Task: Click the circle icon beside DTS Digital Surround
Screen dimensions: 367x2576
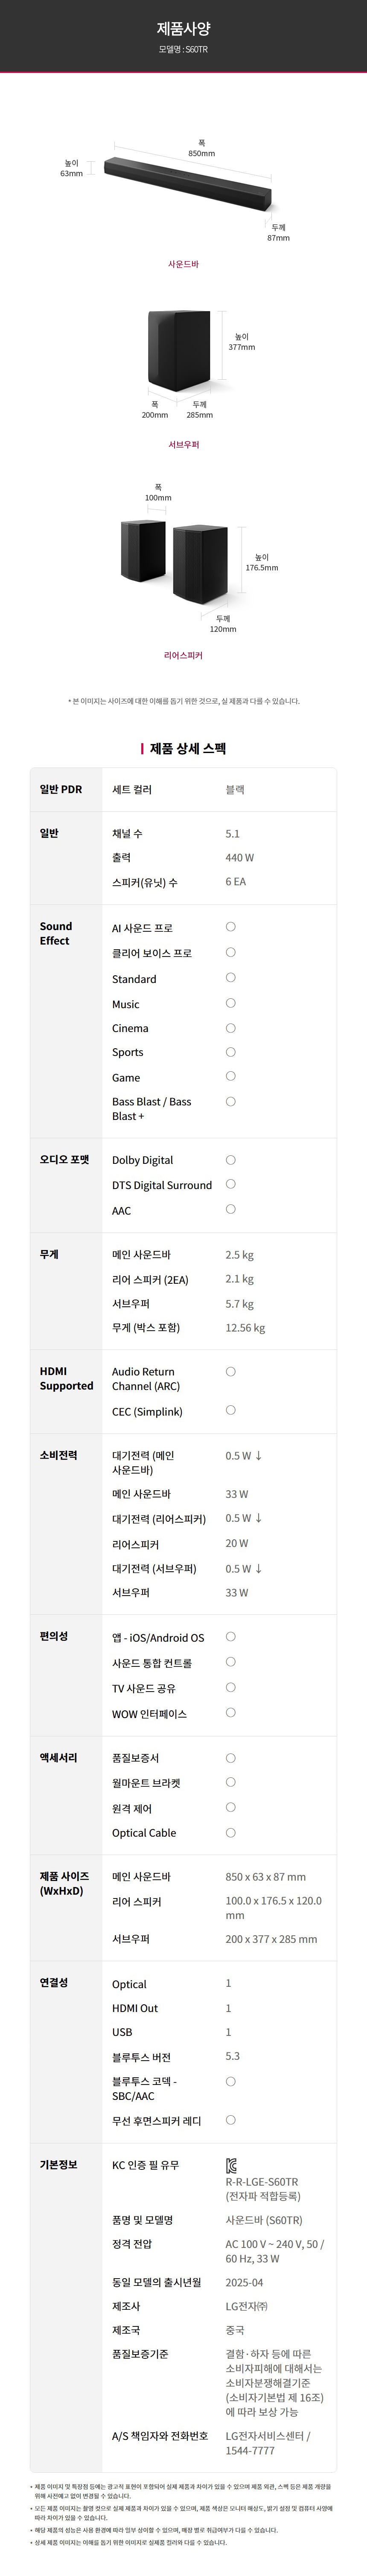Action: coord(231,1184)
